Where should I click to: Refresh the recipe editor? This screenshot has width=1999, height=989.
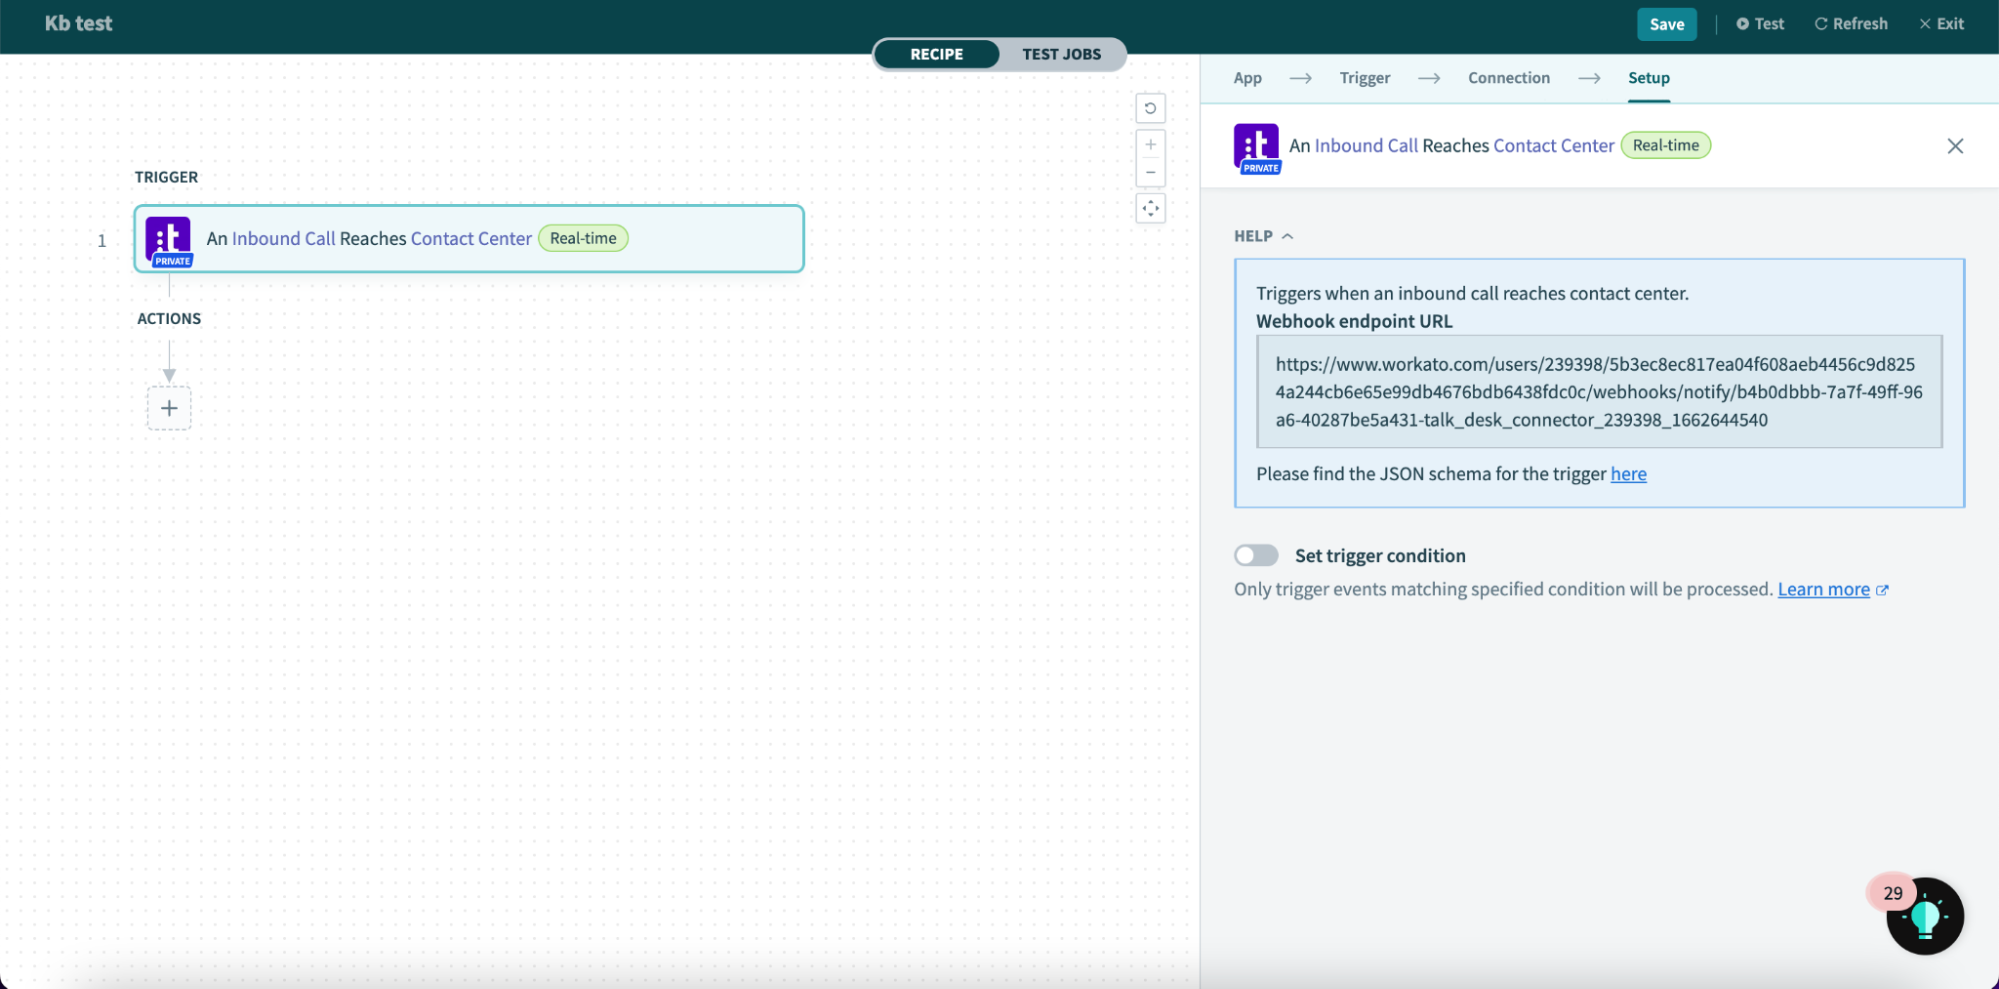tap(1850, 23)
